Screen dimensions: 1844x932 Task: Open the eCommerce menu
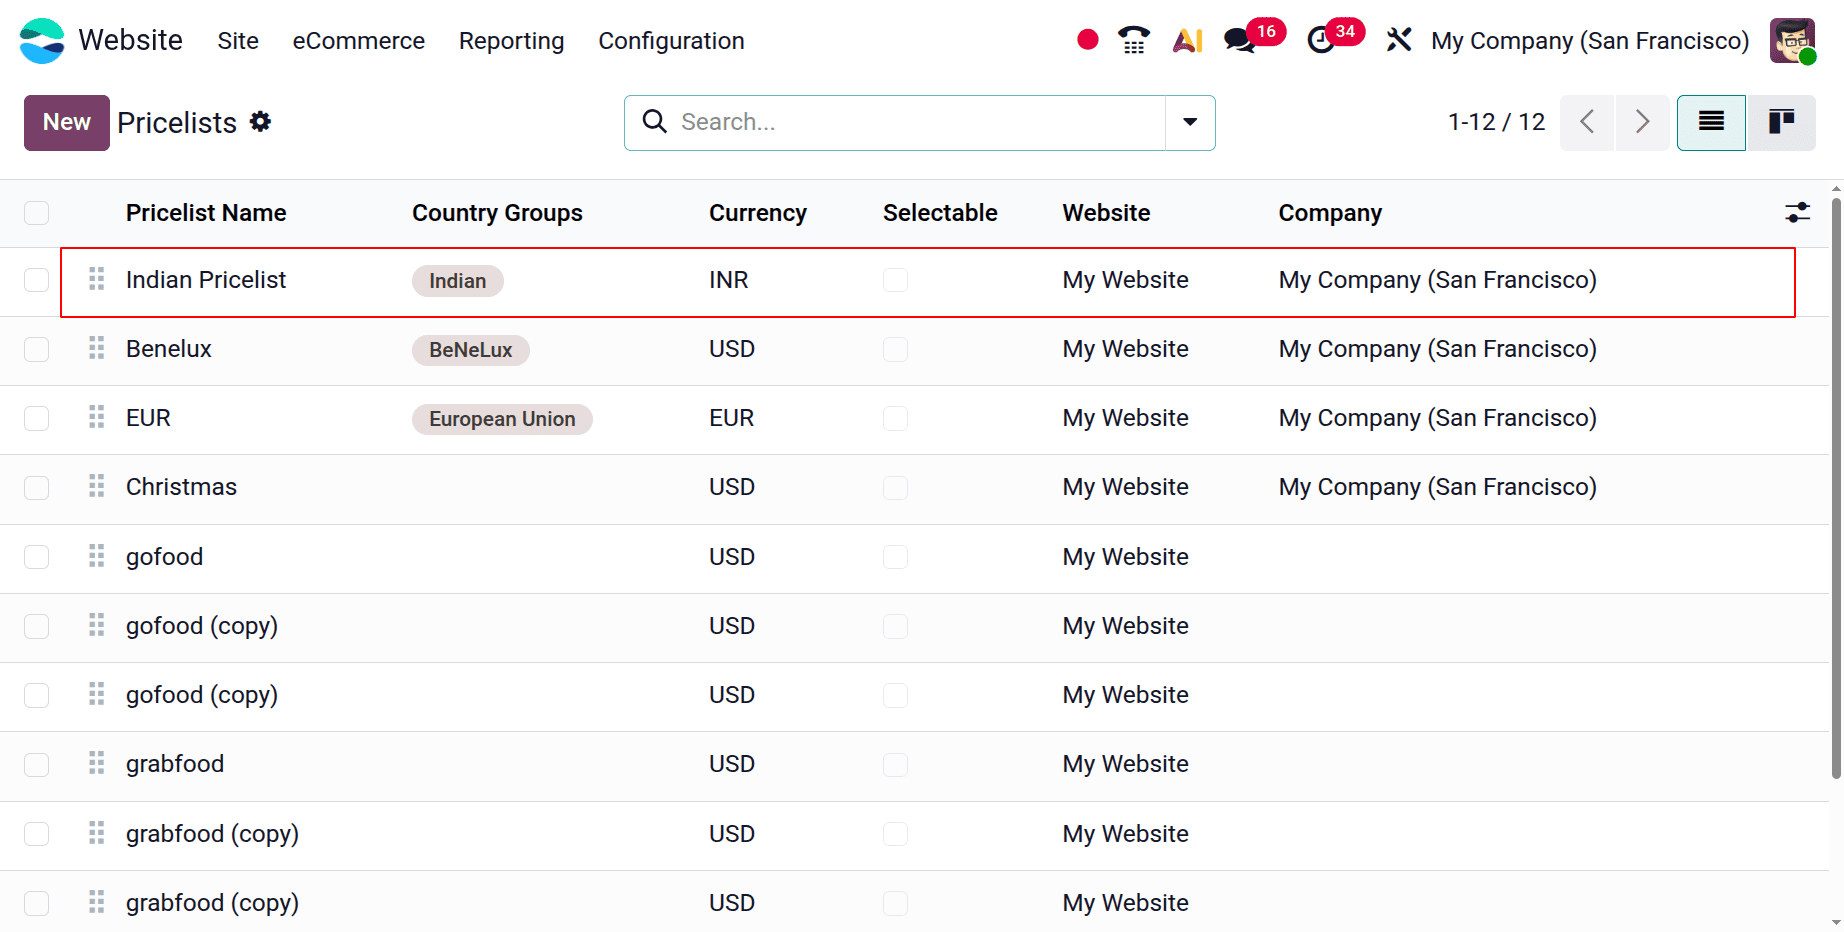(x=359, y=41)
